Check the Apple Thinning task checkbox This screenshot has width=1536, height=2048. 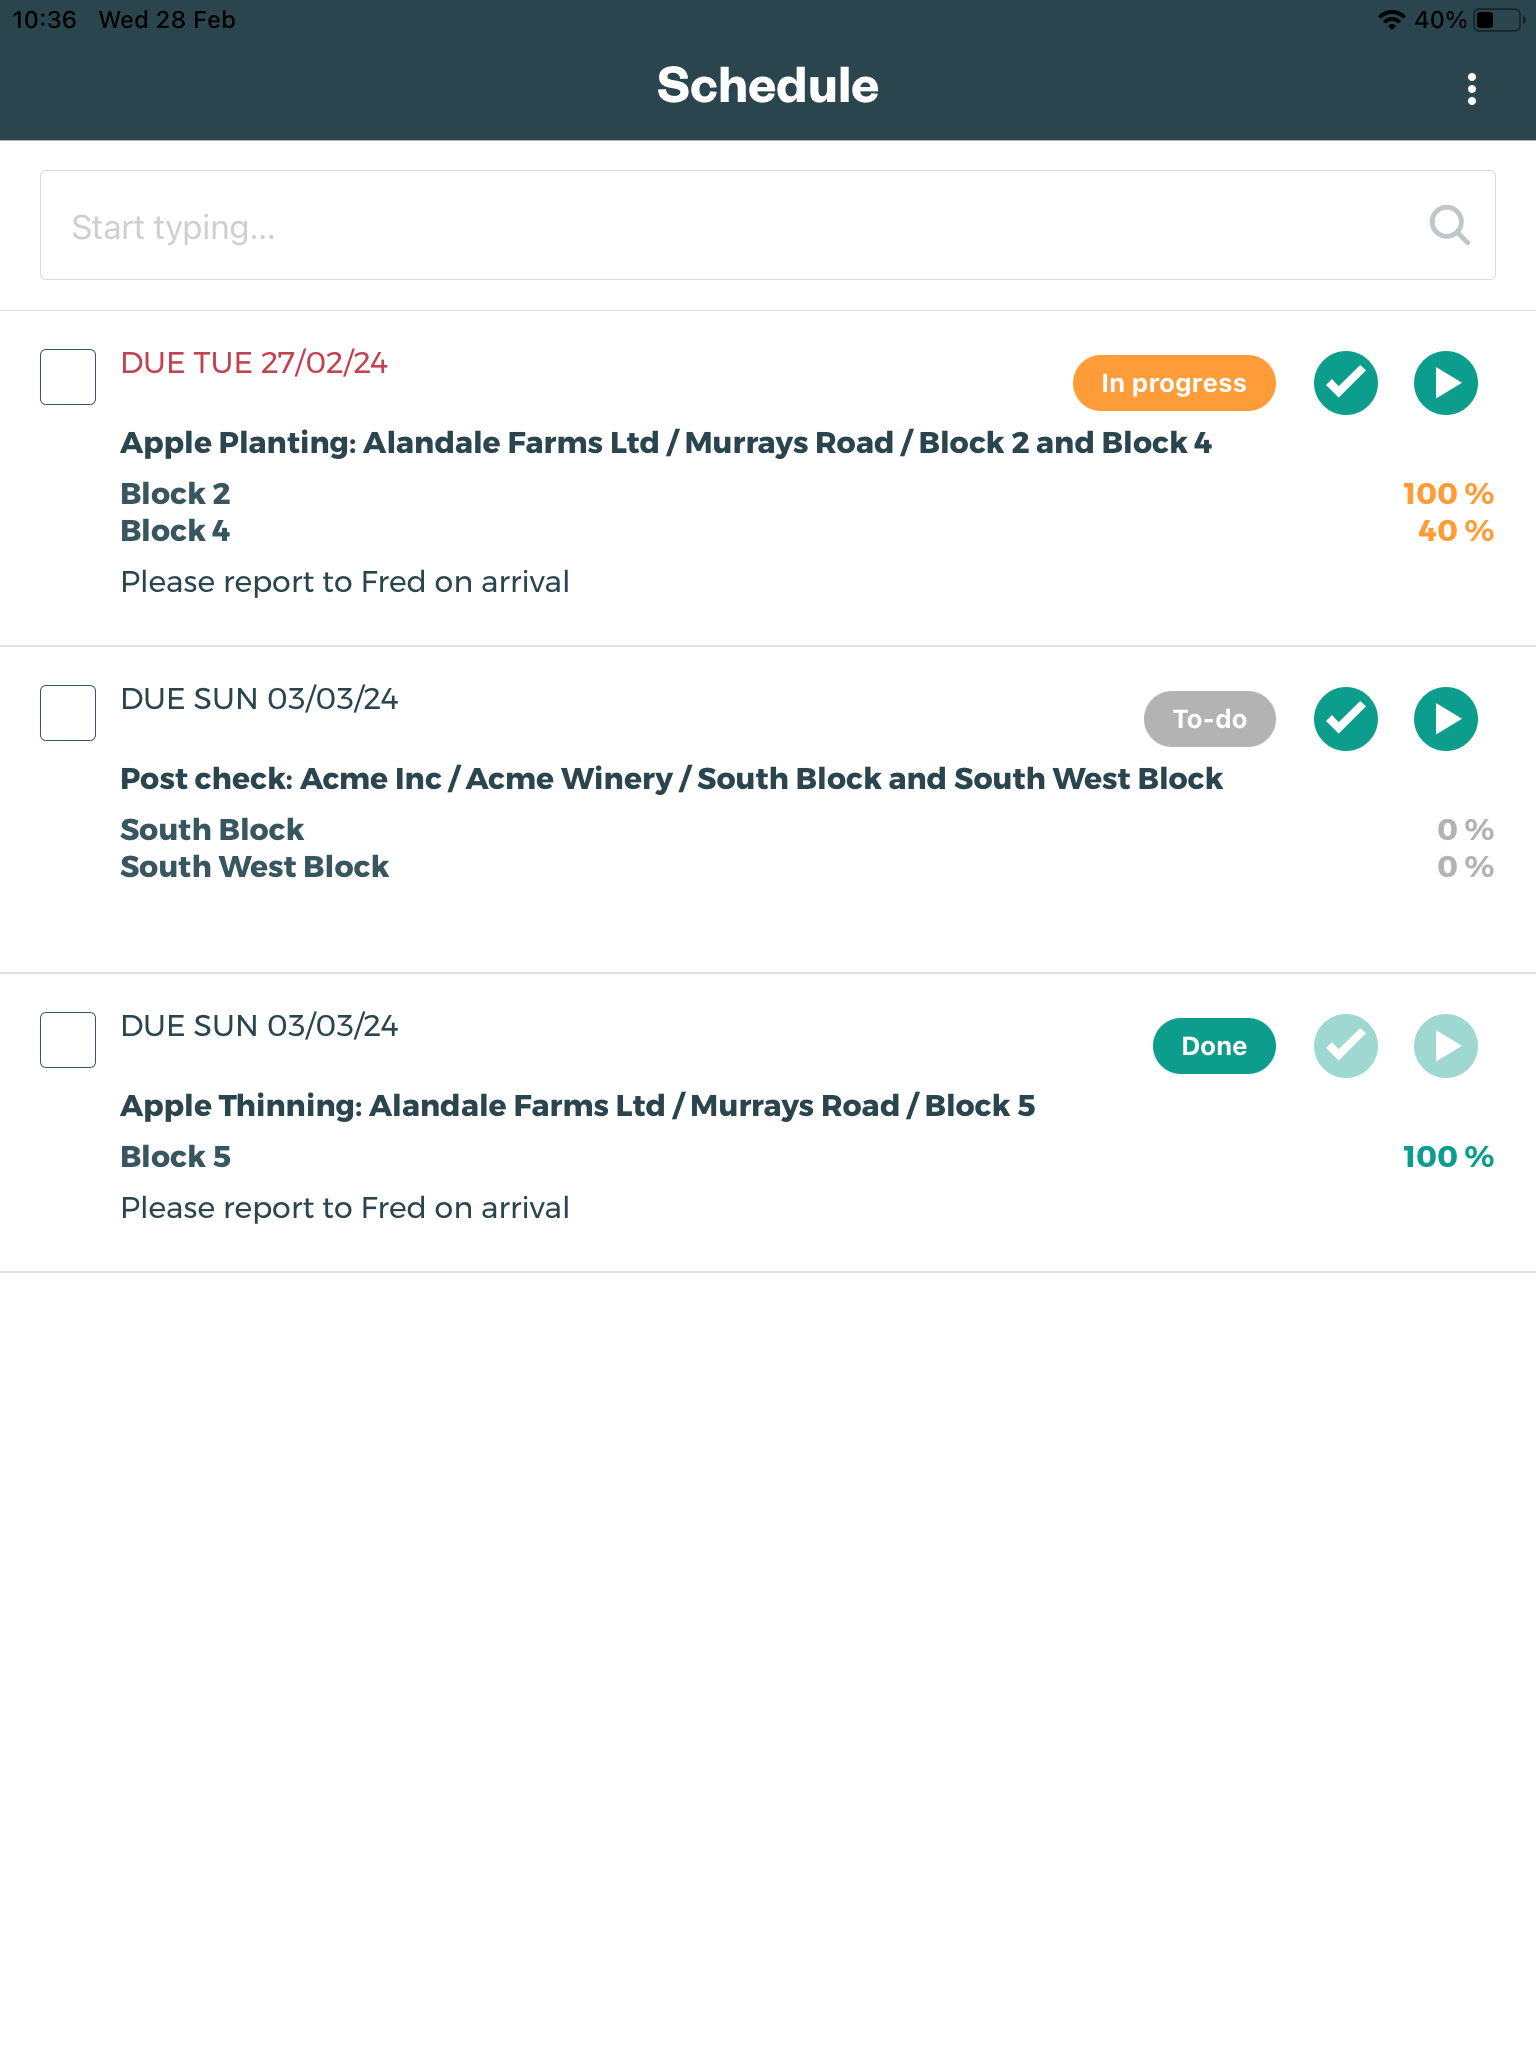(68, 1040)
